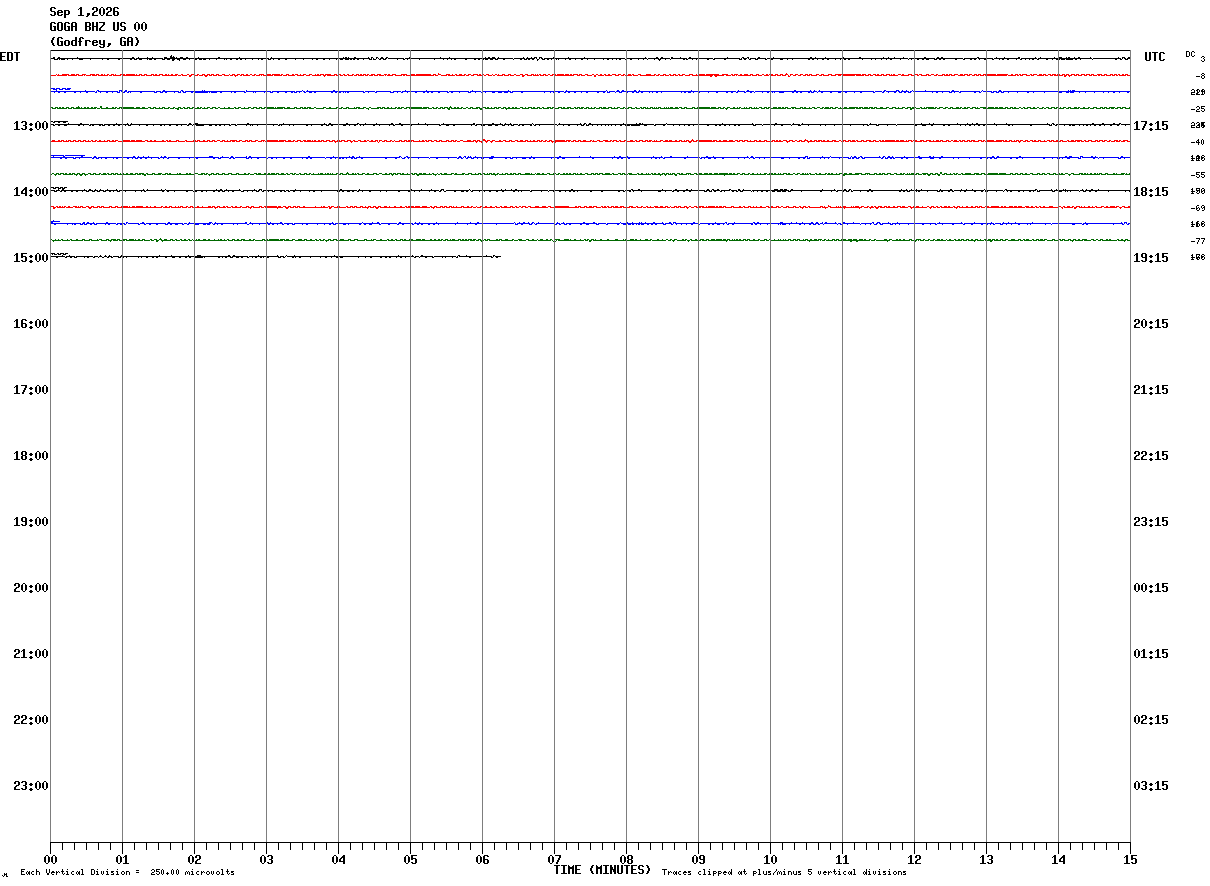Image resolution: width=1210 pixels, height=886 pixels.
Task: Click the end of the last black trace
Action: tap(499, 257)
